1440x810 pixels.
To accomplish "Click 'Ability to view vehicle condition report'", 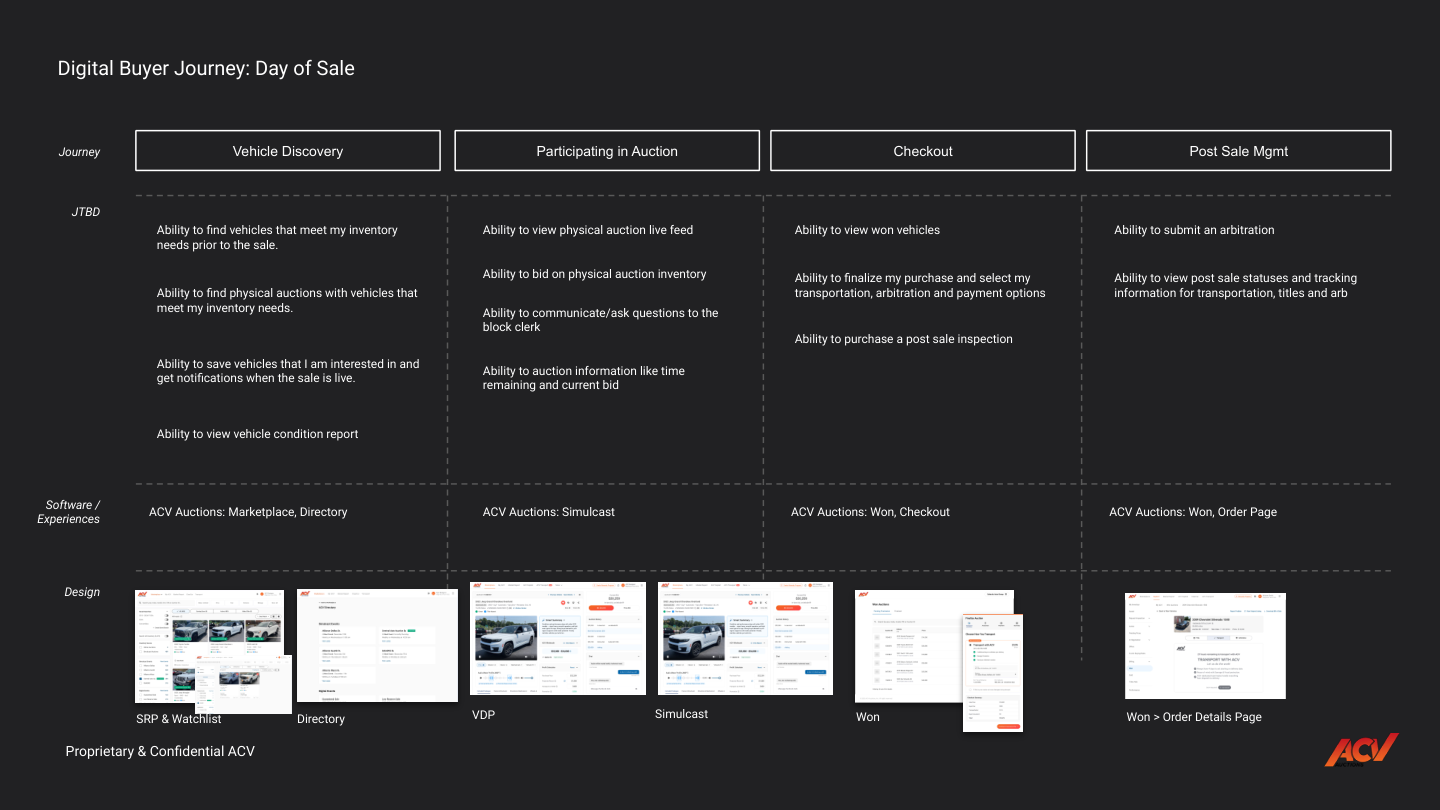I will (x=257, y=434).
